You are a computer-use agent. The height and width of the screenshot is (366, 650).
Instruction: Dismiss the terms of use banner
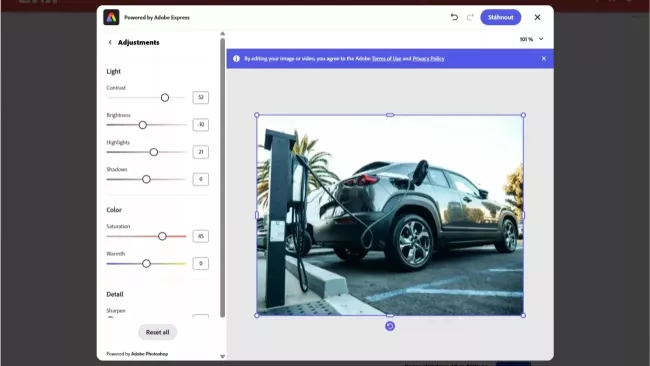[544, 58]
